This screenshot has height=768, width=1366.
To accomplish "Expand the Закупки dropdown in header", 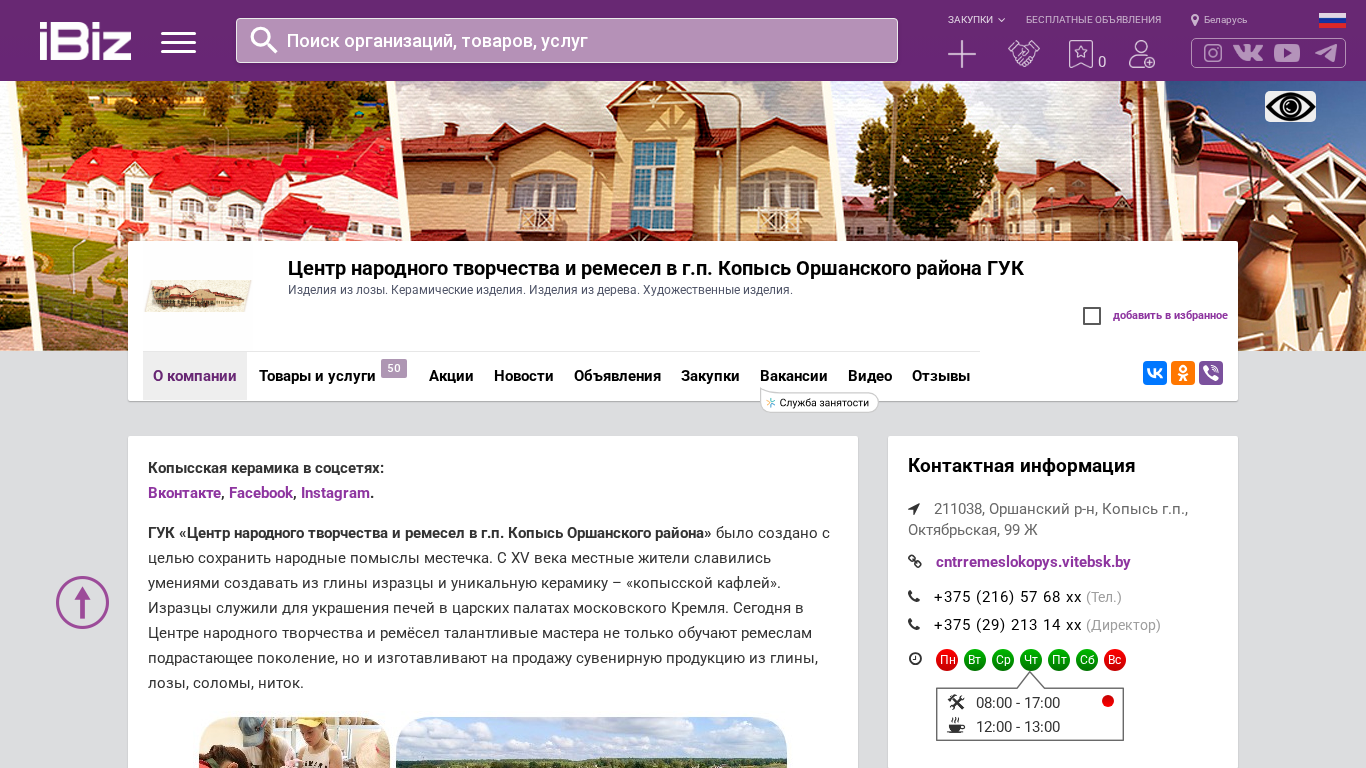I will (976, 20).
